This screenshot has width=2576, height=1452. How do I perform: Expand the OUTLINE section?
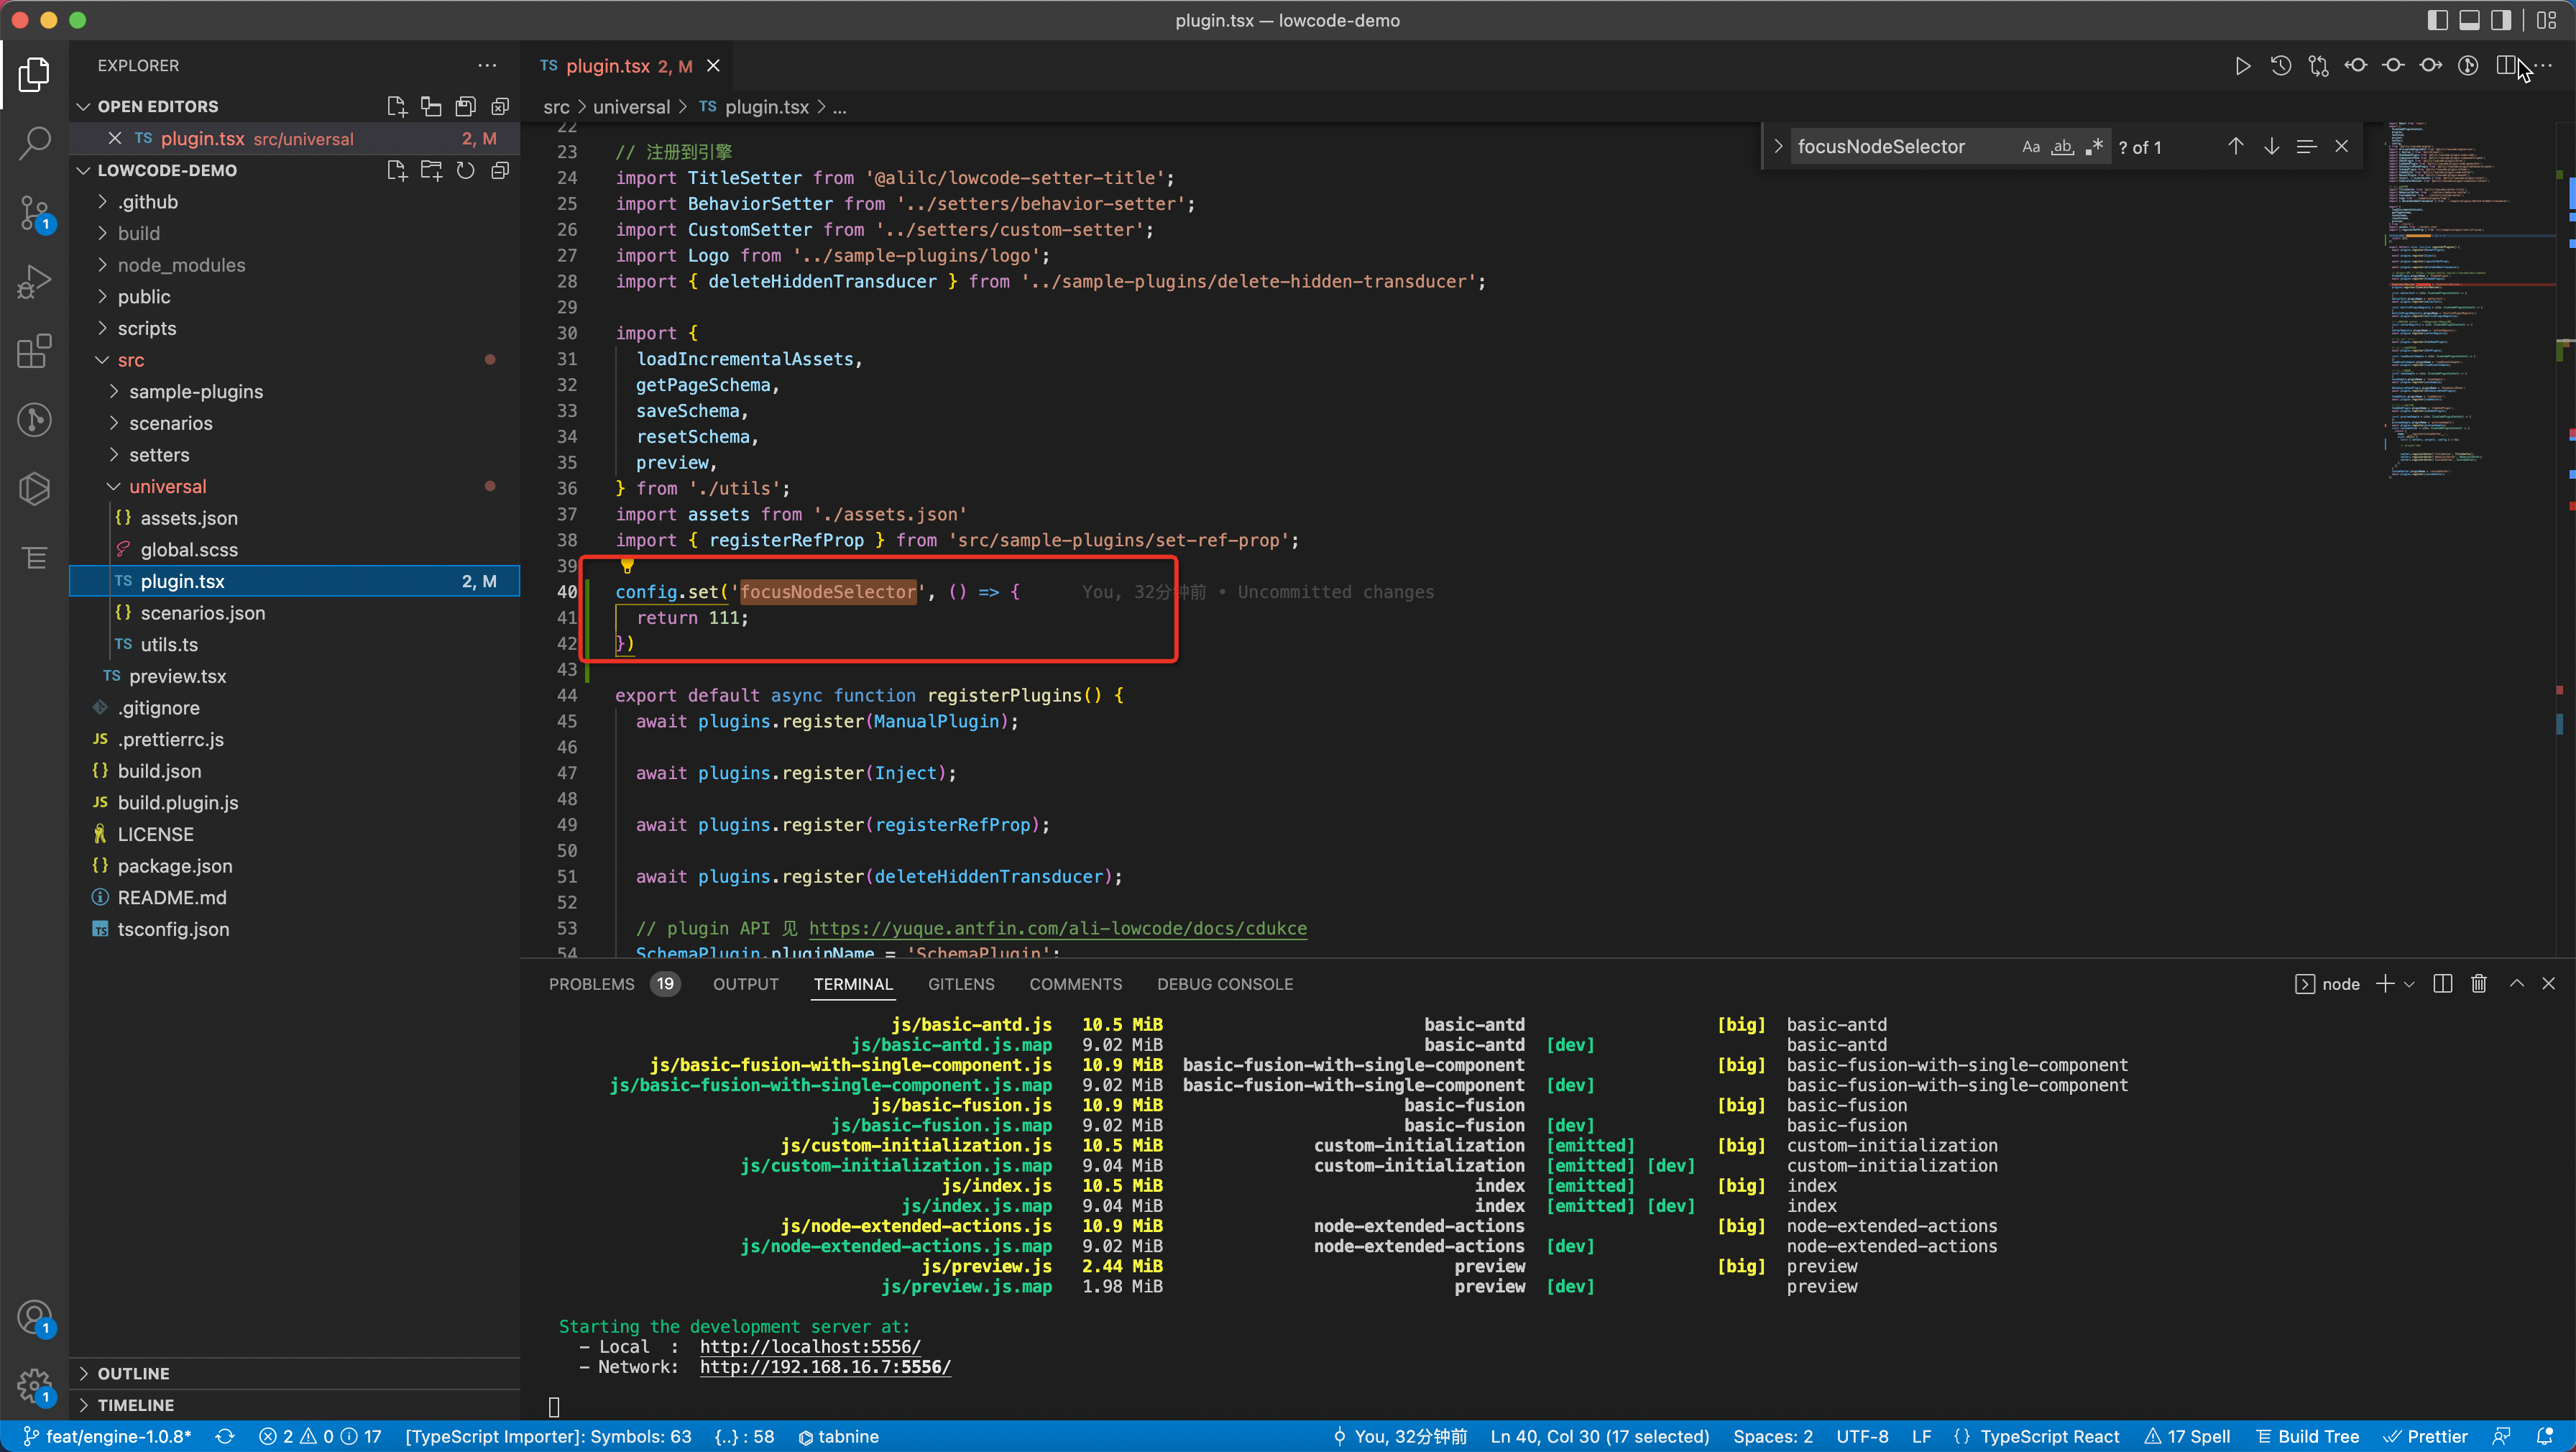coord(84,1374)
